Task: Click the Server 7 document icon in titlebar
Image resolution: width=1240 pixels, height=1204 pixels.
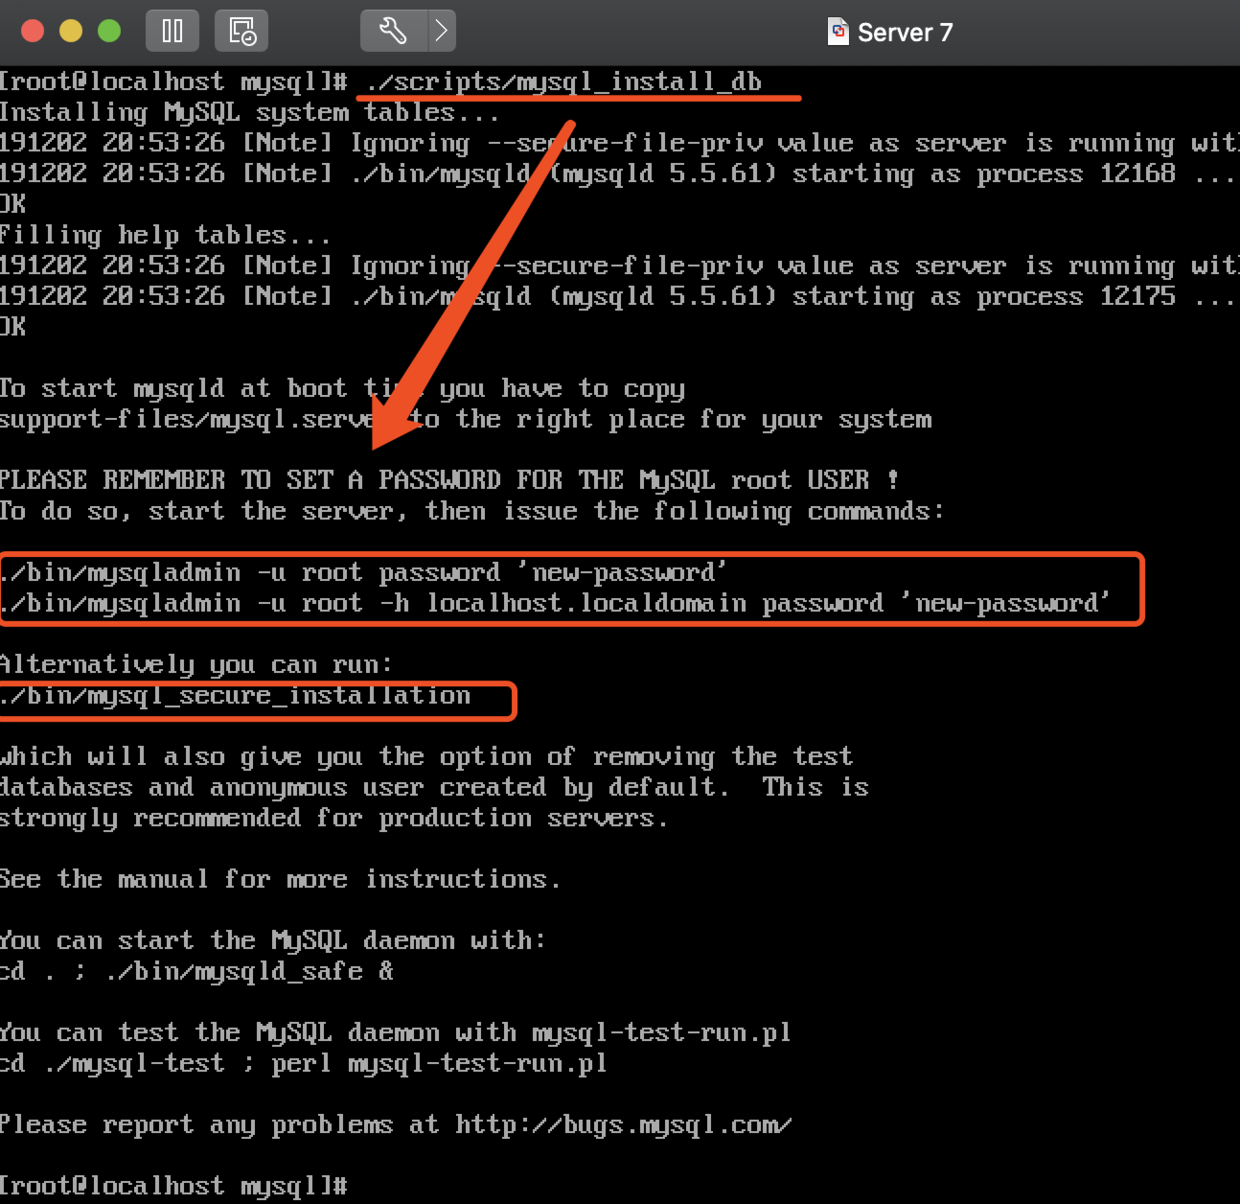Action: [x=836, y=30]
